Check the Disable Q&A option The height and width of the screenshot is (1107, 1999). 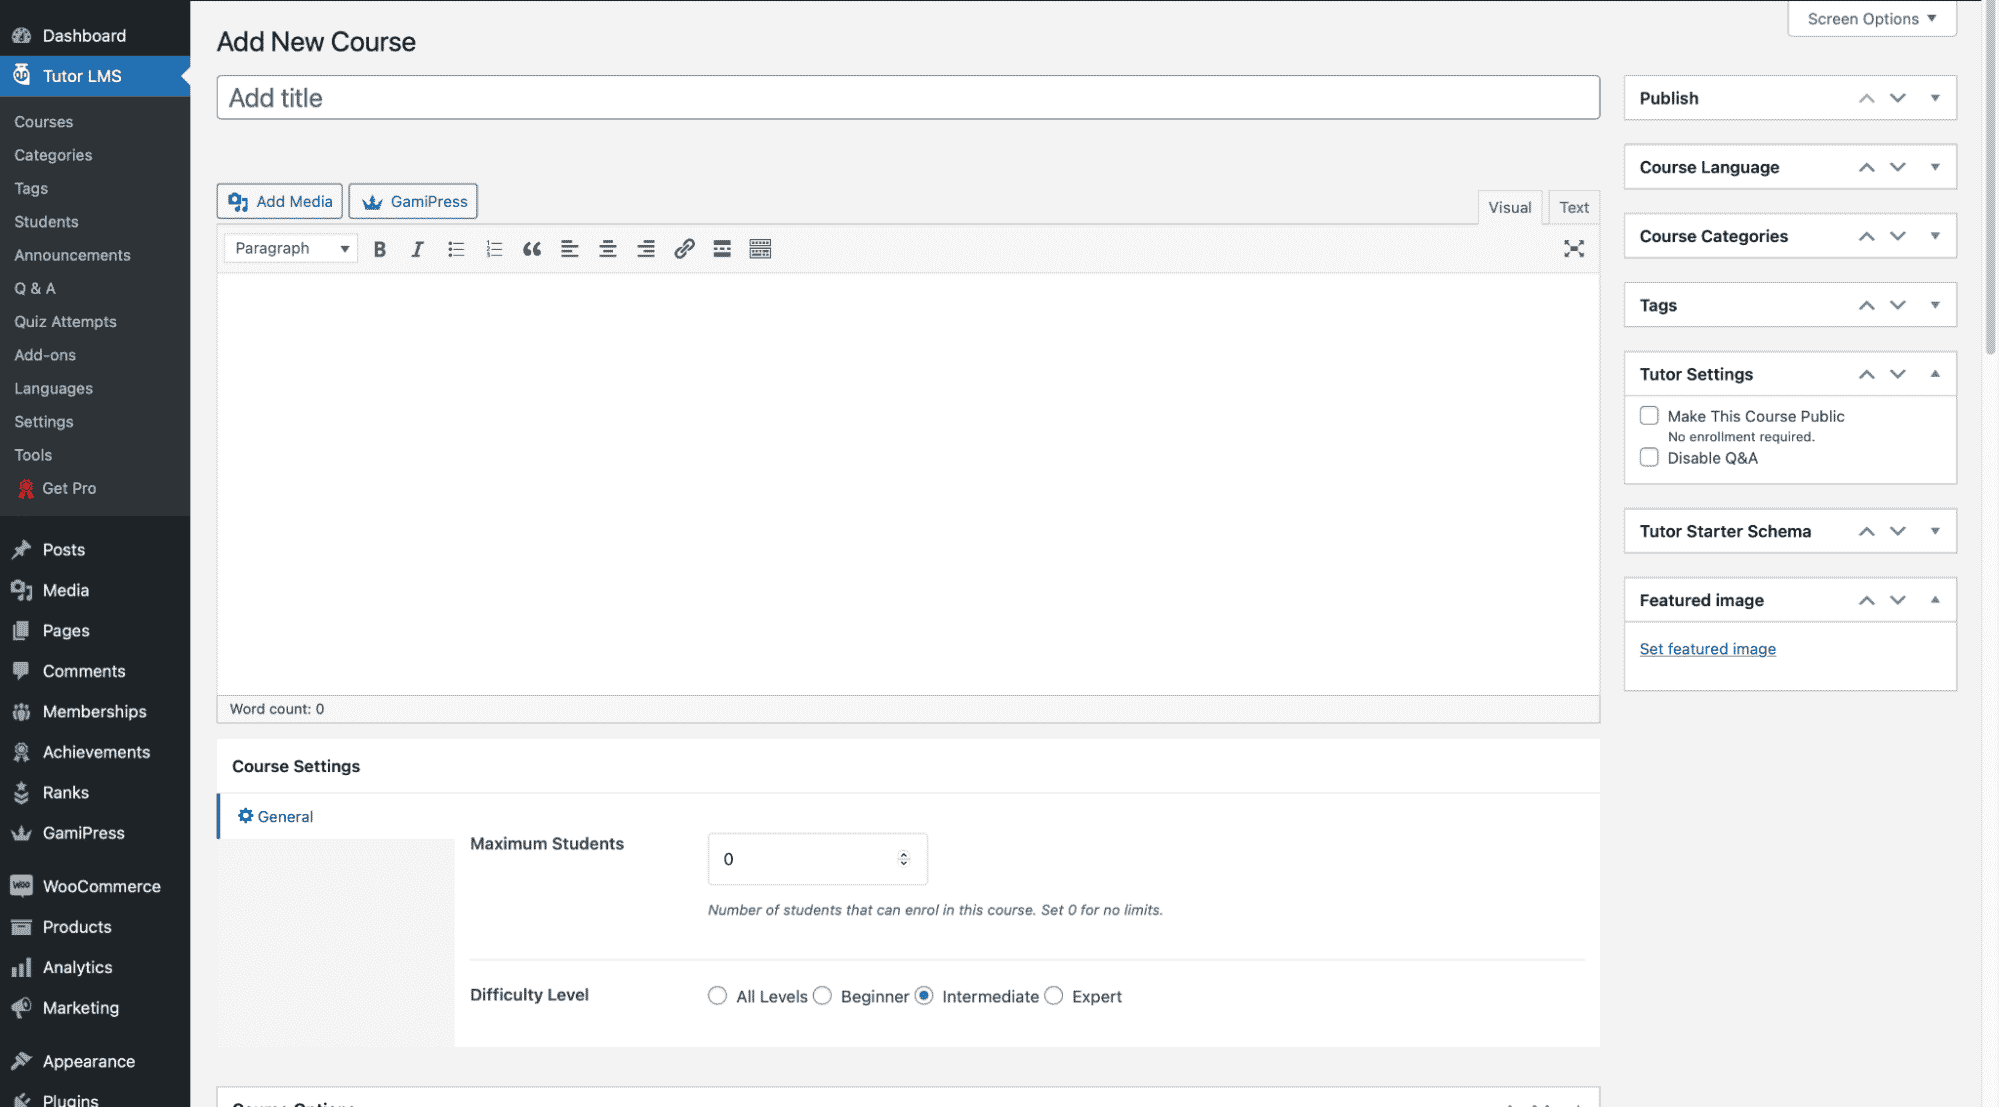(x=1649, y=457)
